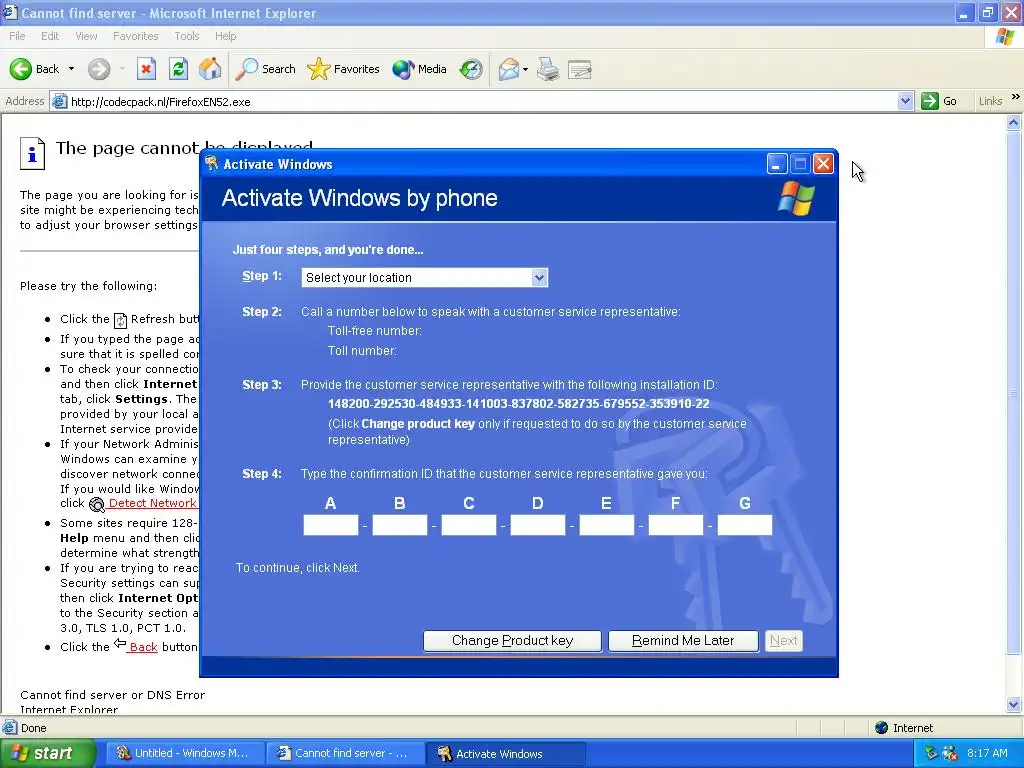Click confirmation ID field C

pyautogui.click(x=469, y=525)
